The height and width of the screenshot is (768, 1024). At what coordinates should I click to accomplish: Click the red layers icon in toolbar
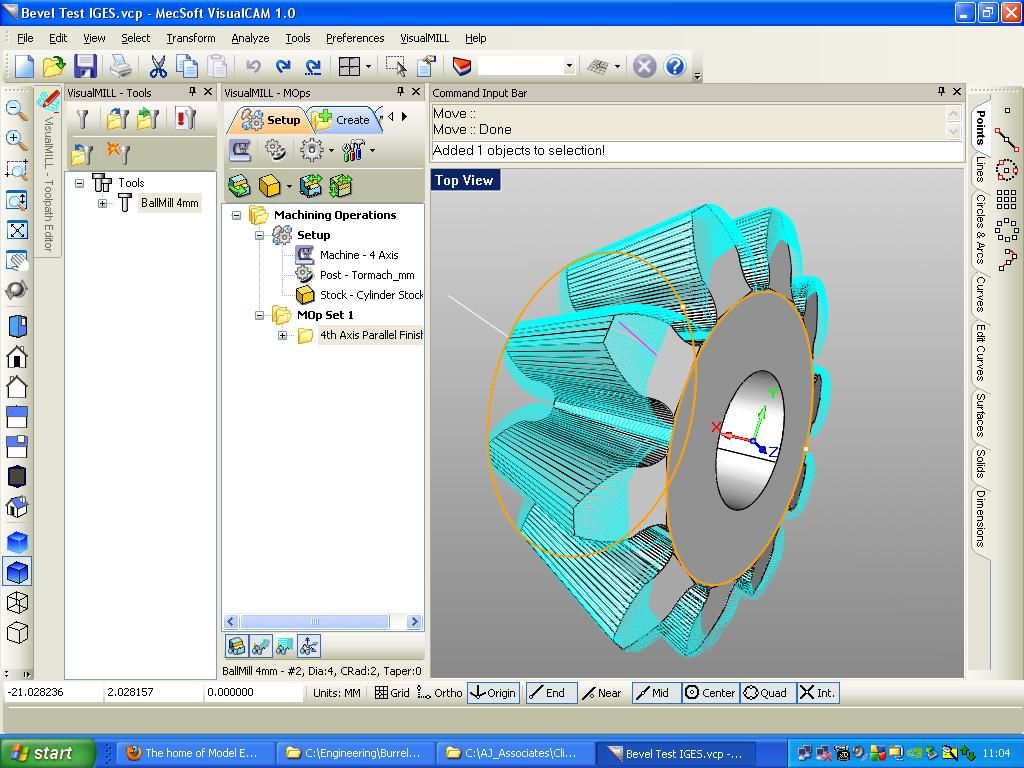coord(462,66)
